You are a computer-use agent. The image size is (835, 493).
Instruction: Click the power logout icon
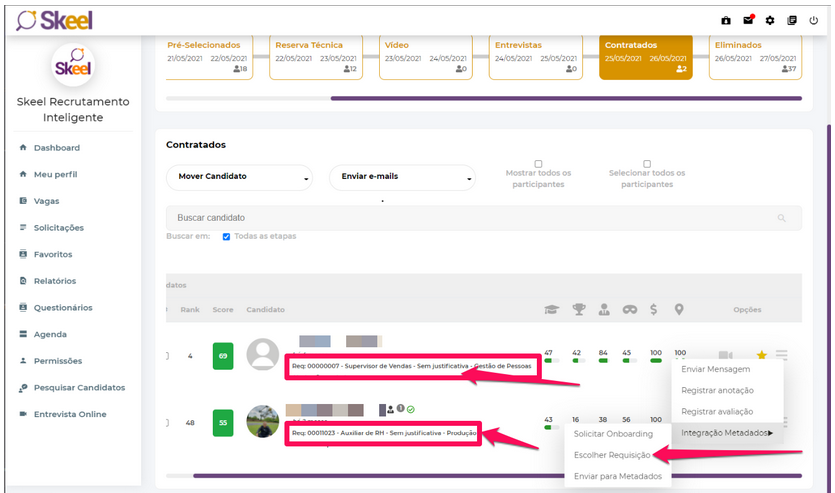point(813,20)
